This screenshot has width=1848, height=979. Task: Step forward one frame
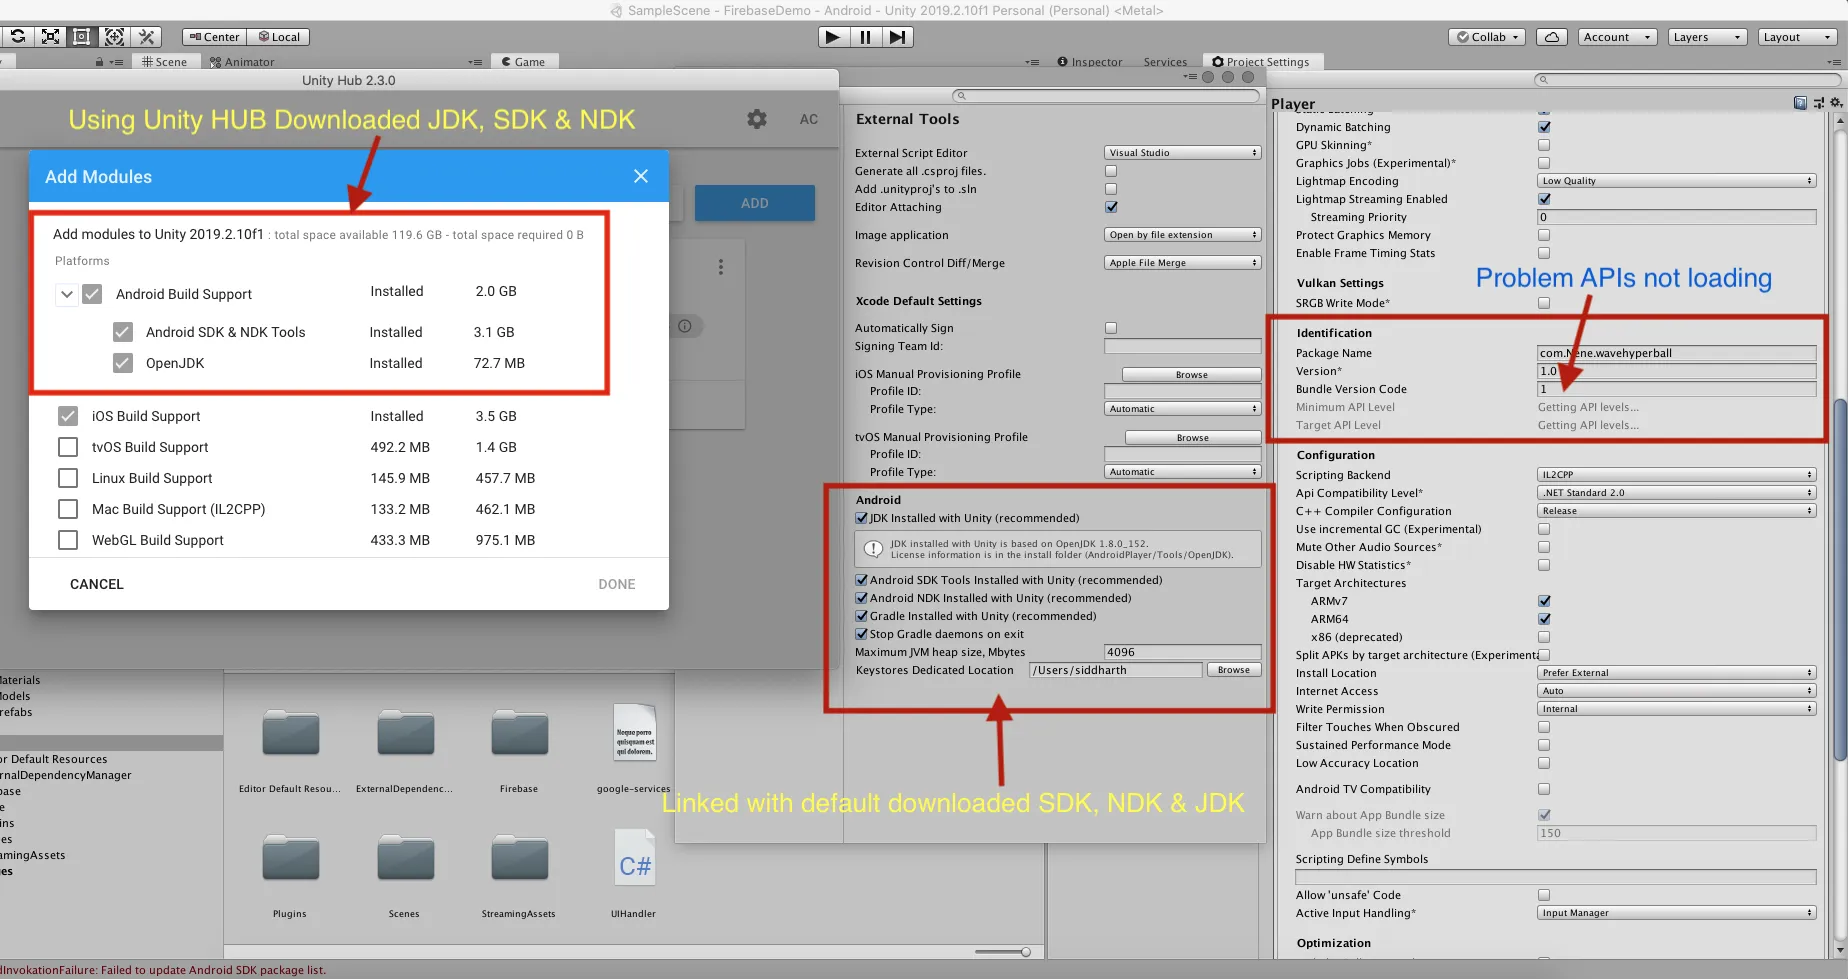898,37
